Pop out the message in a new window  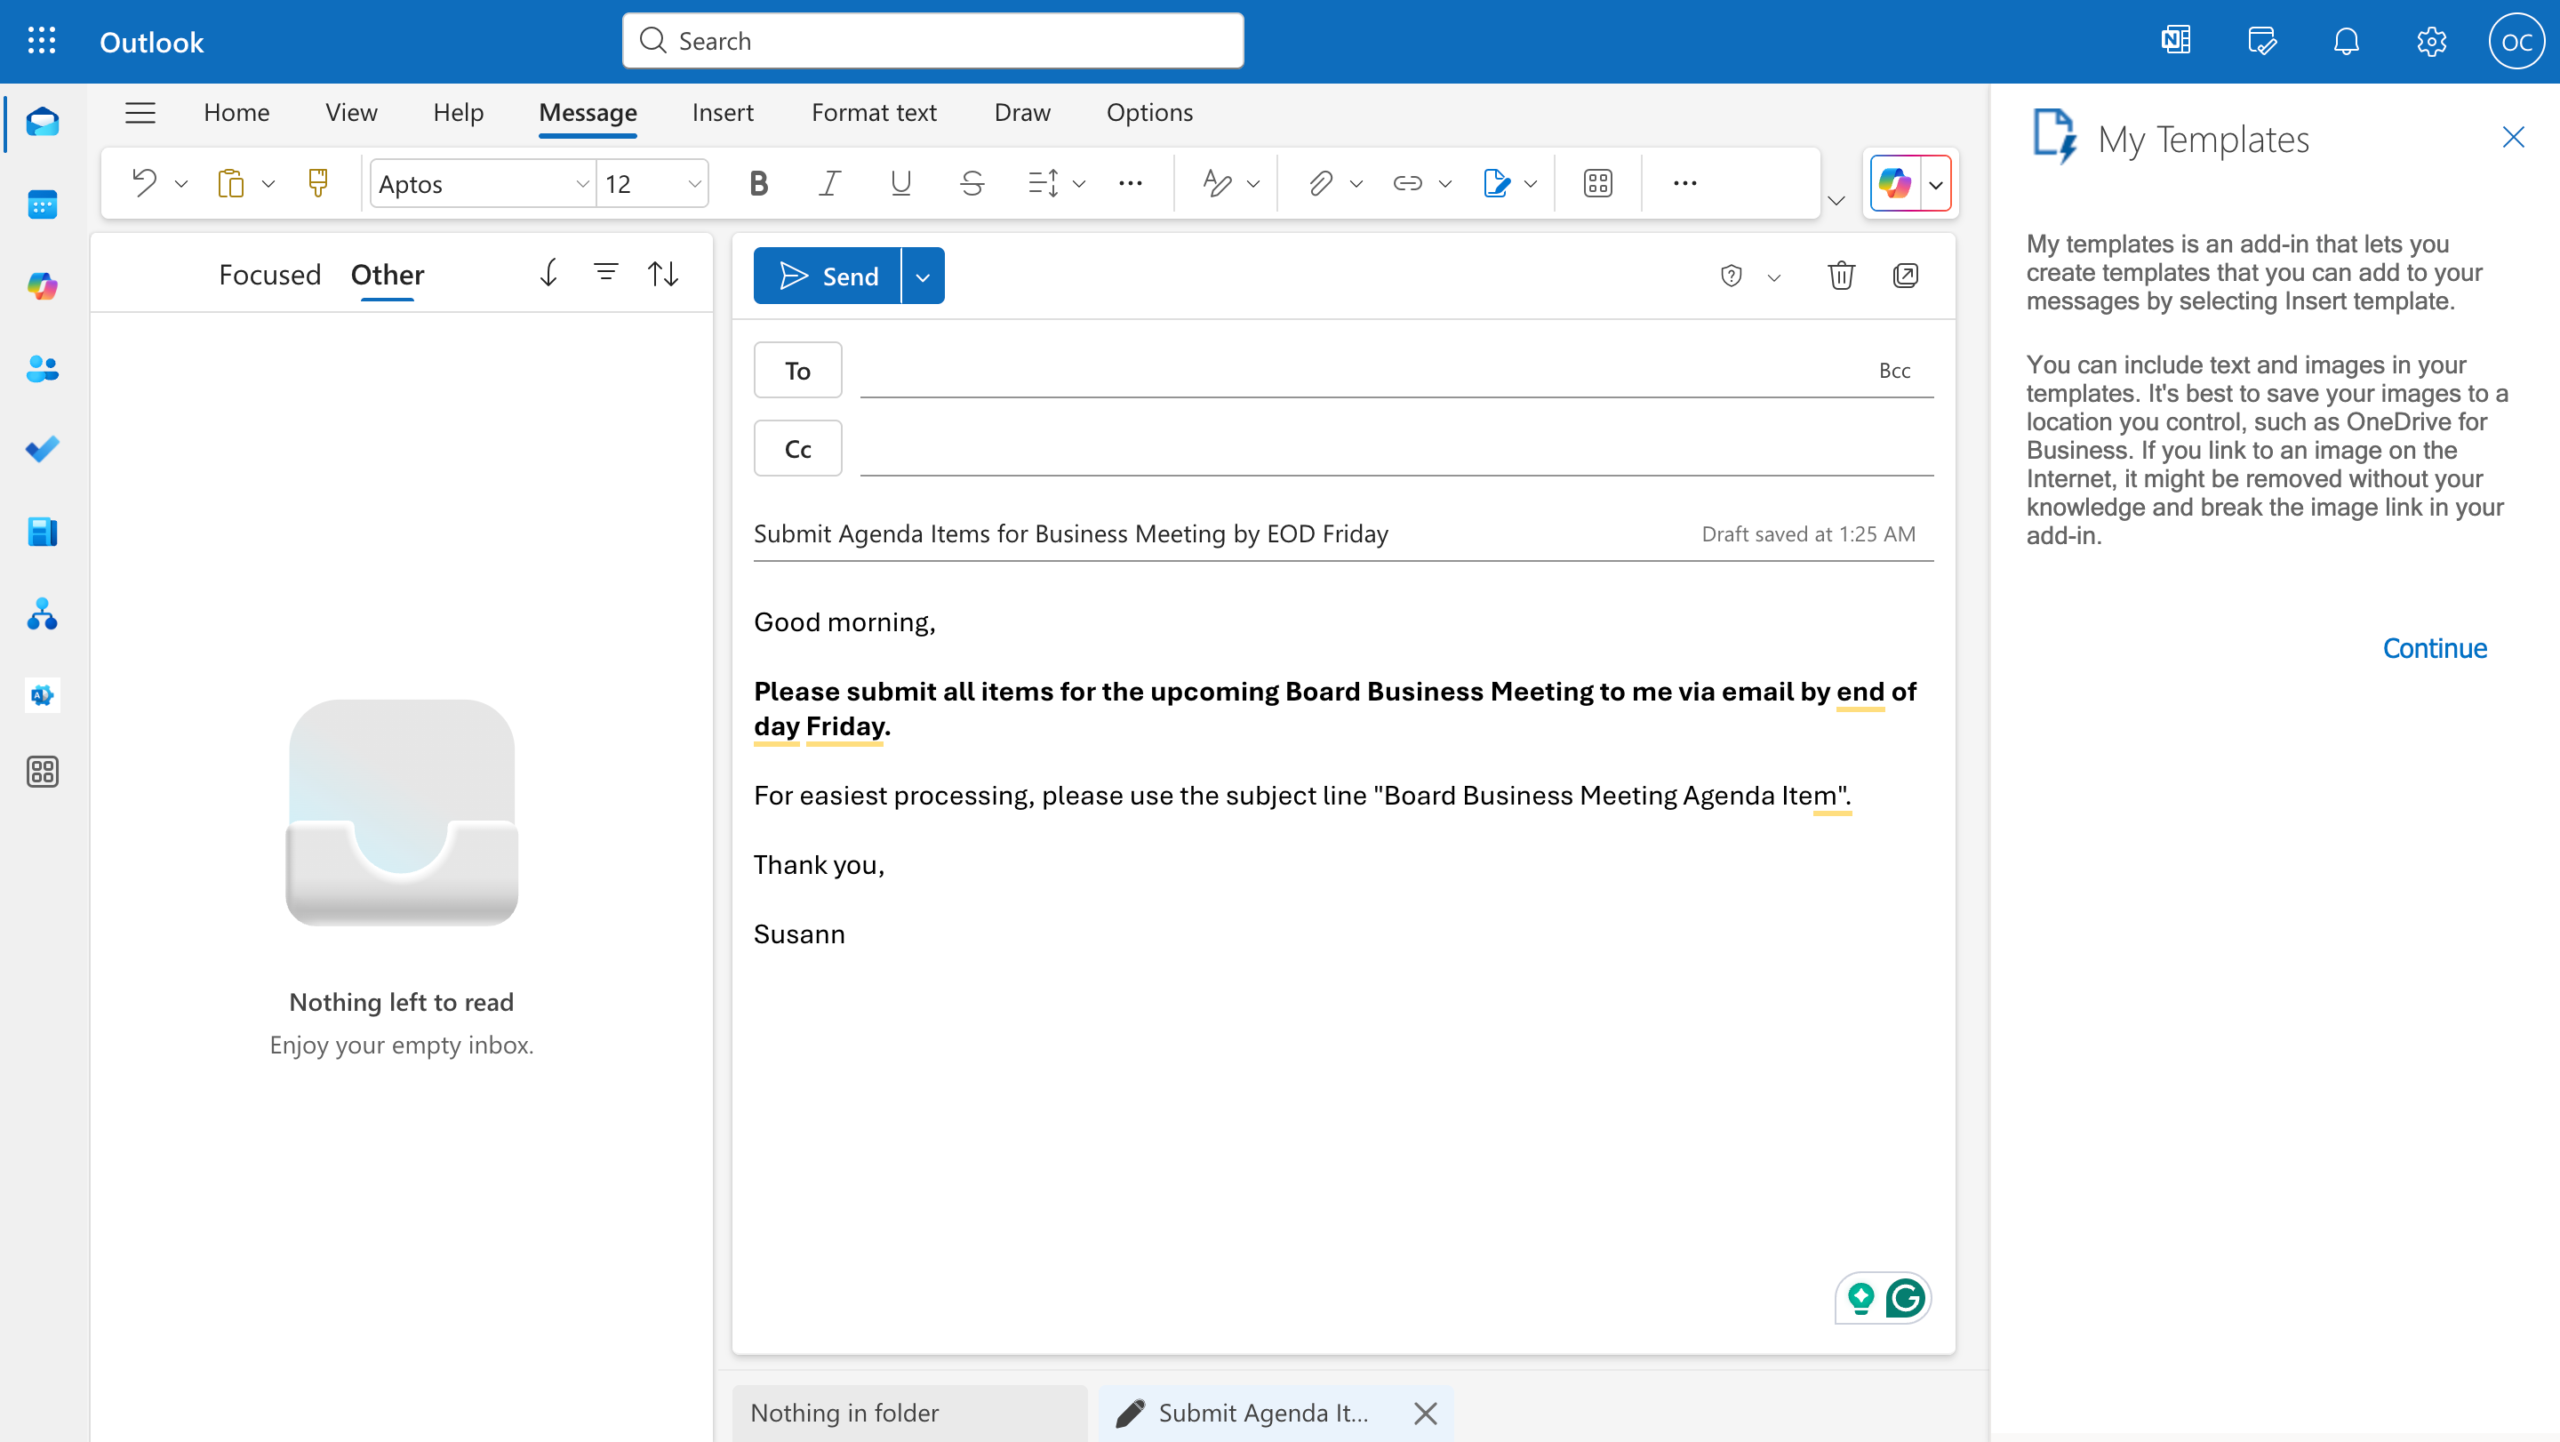point(1906,275)
